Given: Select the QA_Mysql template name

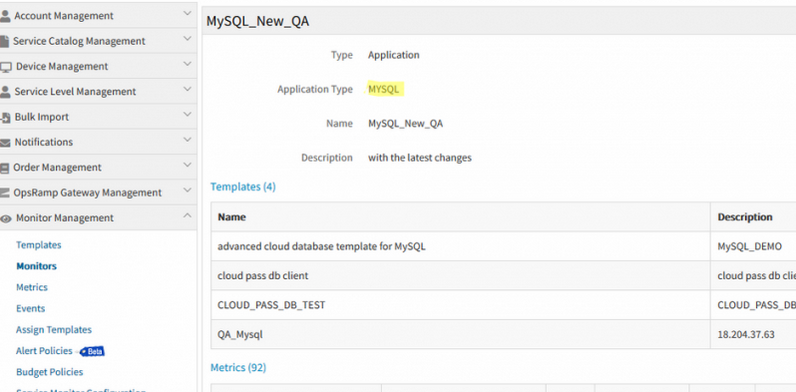Looking at the screenshot, I should pyautogui.click(x=240, y=335).
